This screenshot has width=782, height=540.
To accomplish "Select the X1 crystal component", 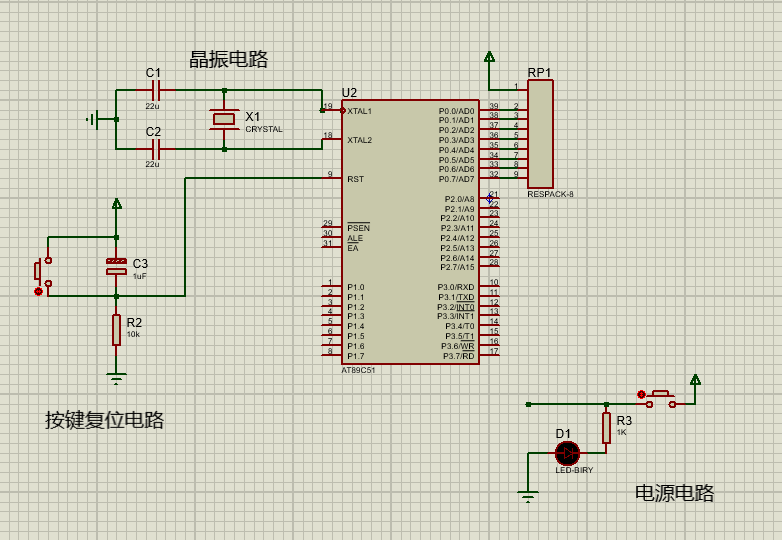I will point(224,119).
